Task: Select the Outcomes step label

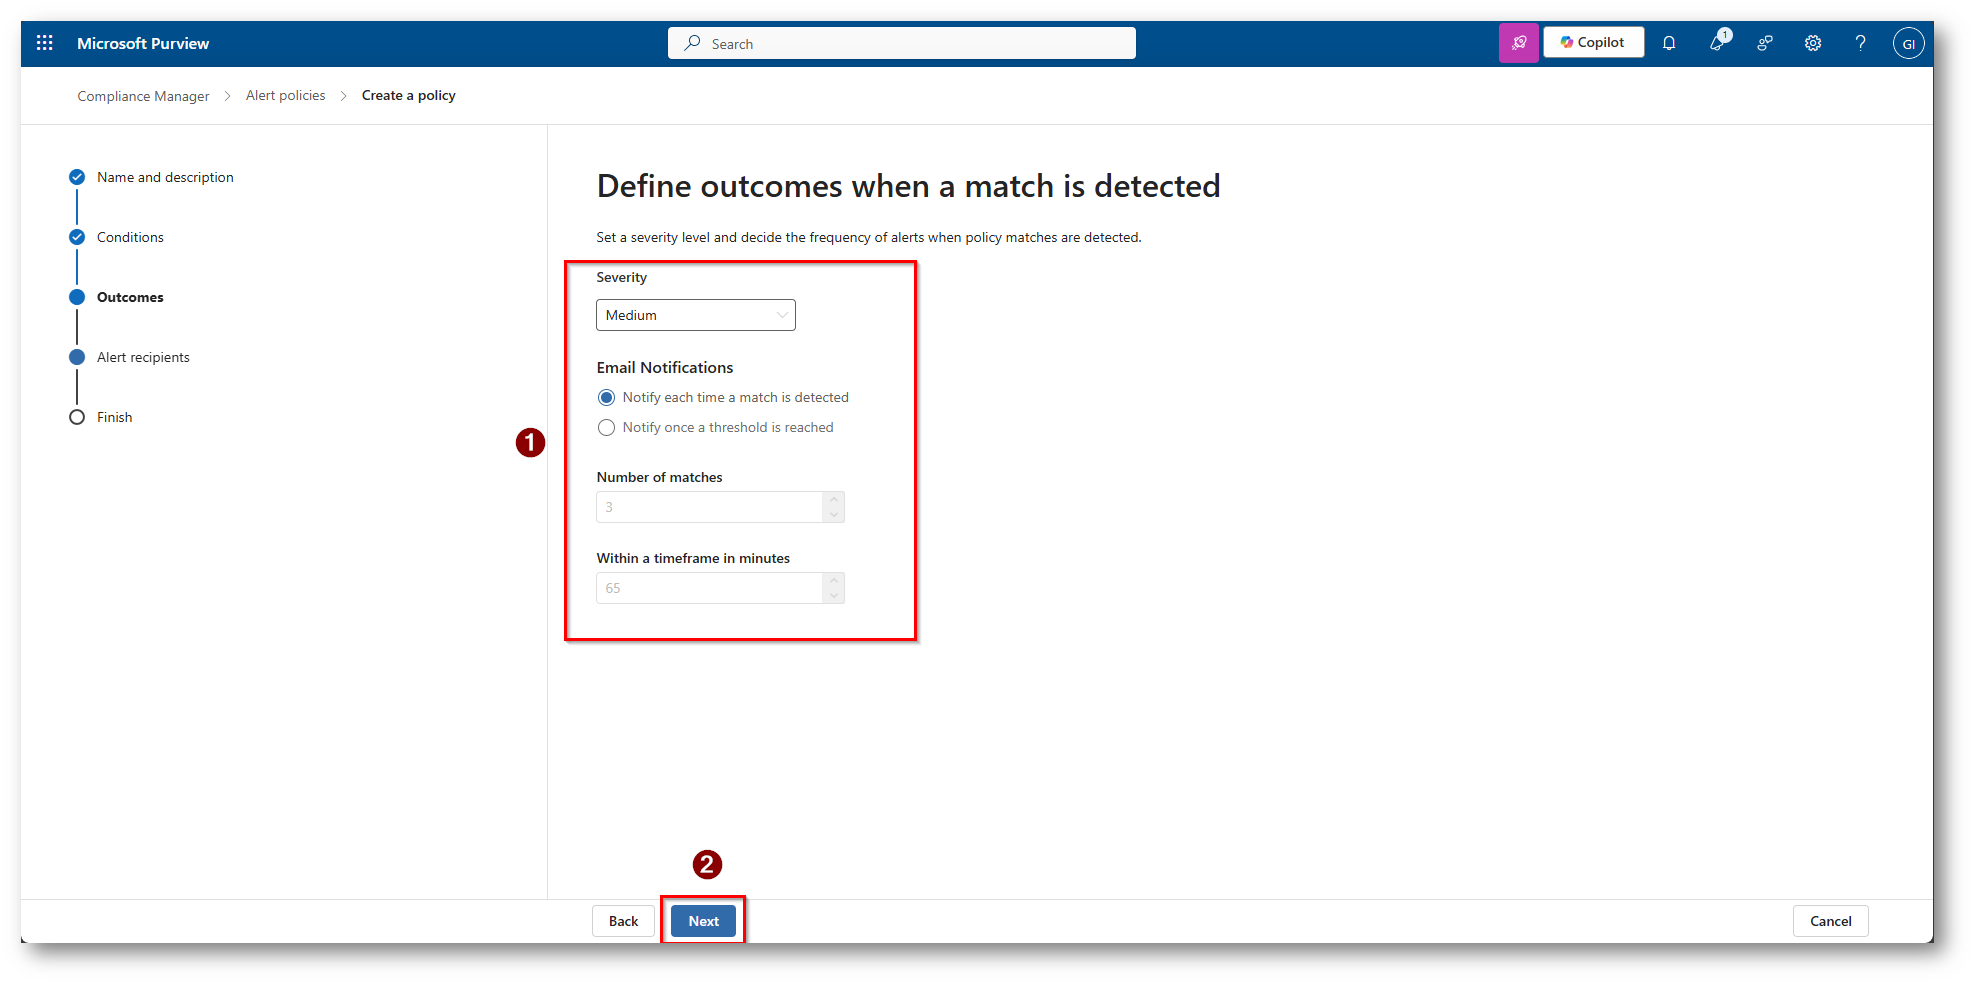Action: (x=130, y=297)
